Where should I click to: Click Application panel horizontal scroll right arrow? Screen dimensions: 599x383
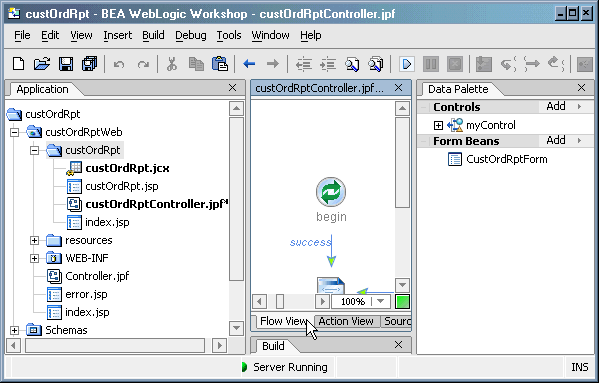pyautogui.click(x=220, y=346)
